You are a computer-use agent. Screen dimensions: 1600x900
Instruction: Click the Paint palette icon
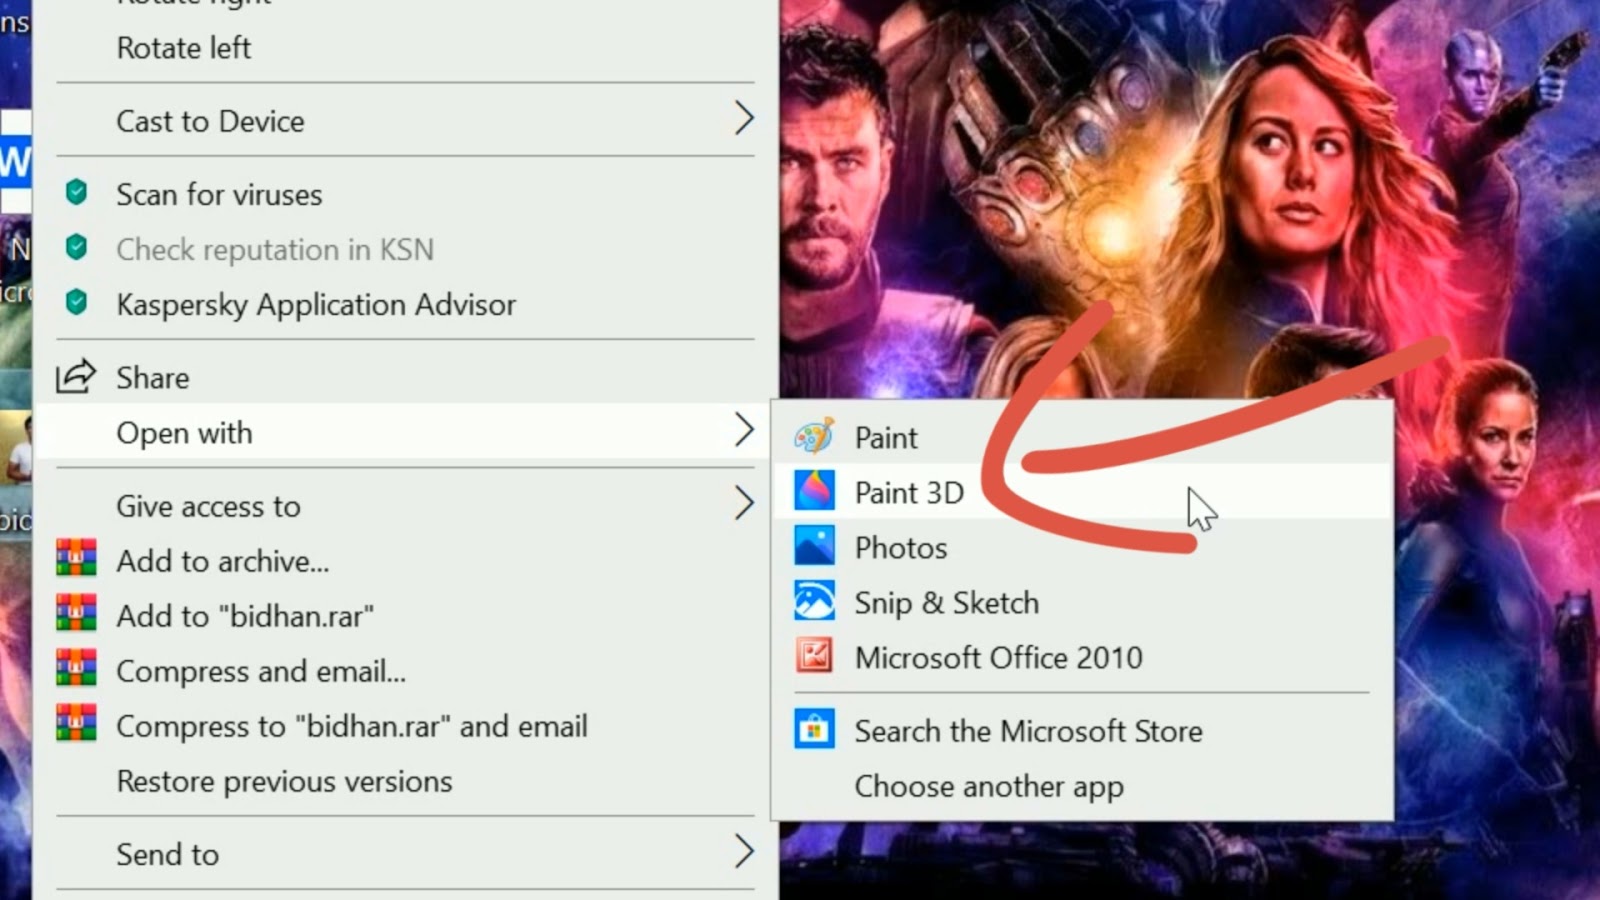point(814,437)
